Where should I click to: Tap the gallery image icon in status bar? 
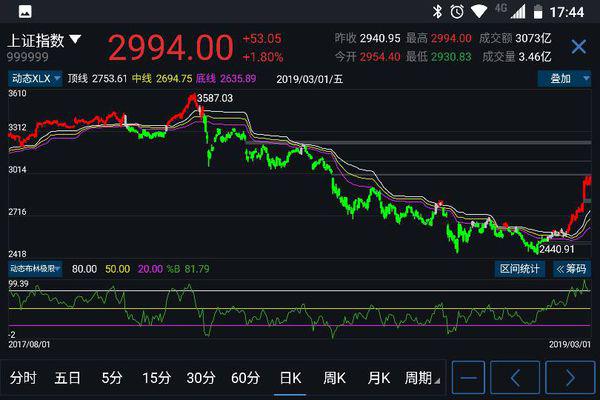pos(25,11)
